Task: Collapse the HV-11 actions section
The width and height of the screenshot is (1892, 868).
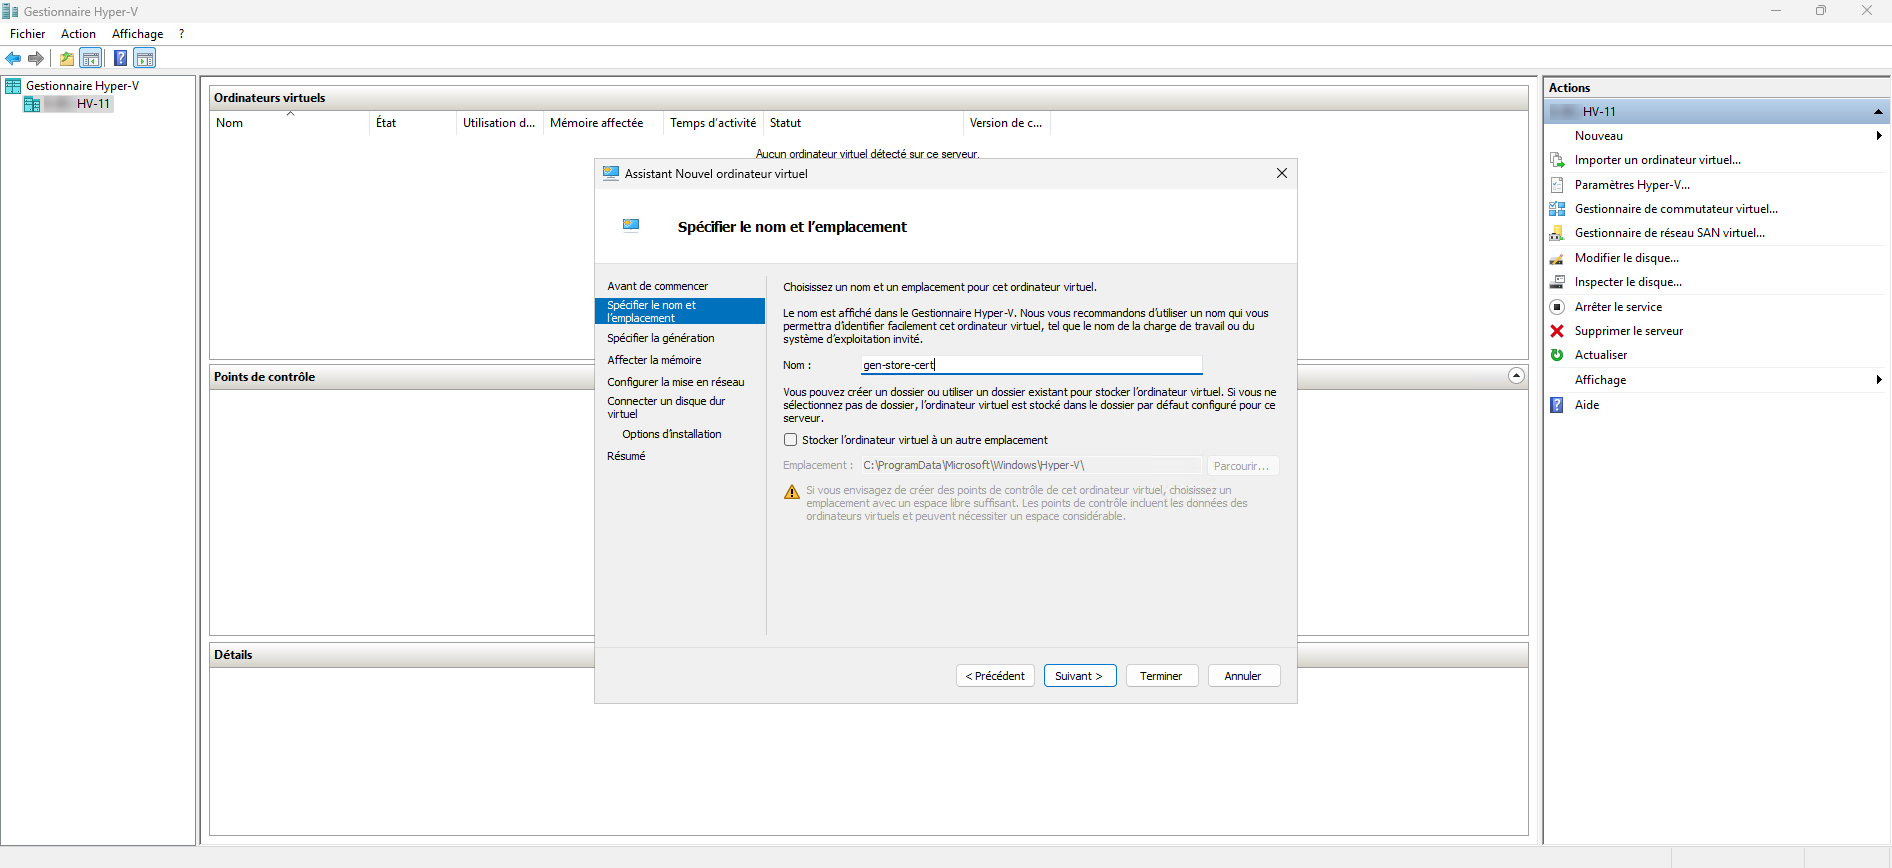Action: point(1877,112)
